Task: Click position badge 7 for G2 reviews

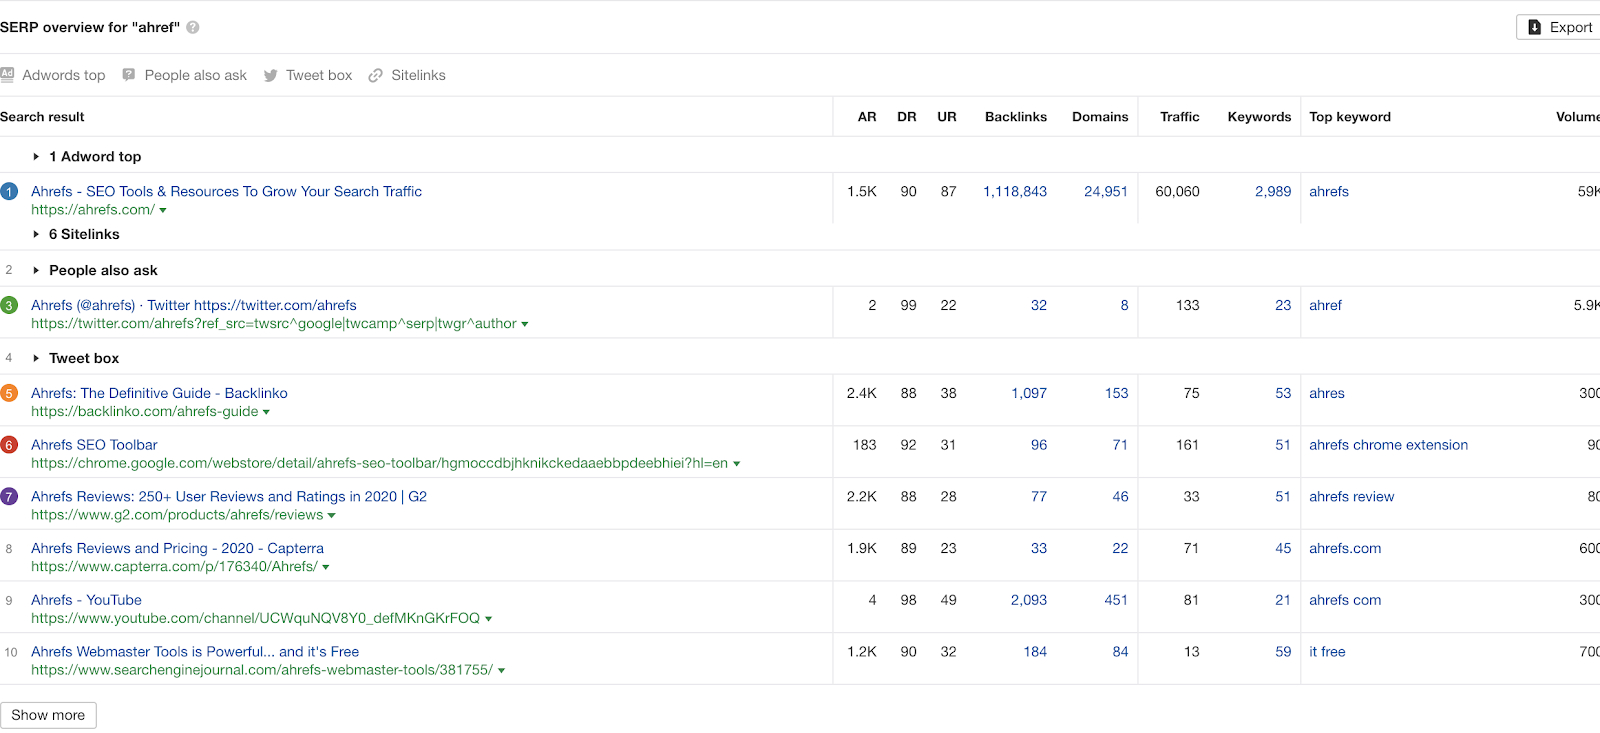Action: tap(9, 497)
